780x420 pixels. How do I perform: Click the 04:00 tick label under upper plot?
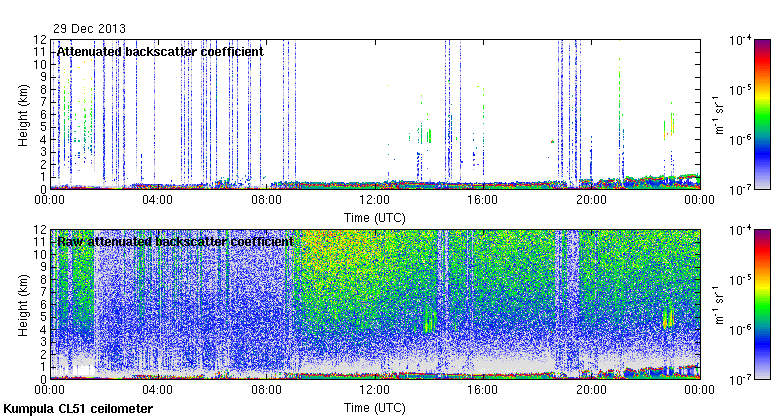click(x=158, y=200)
